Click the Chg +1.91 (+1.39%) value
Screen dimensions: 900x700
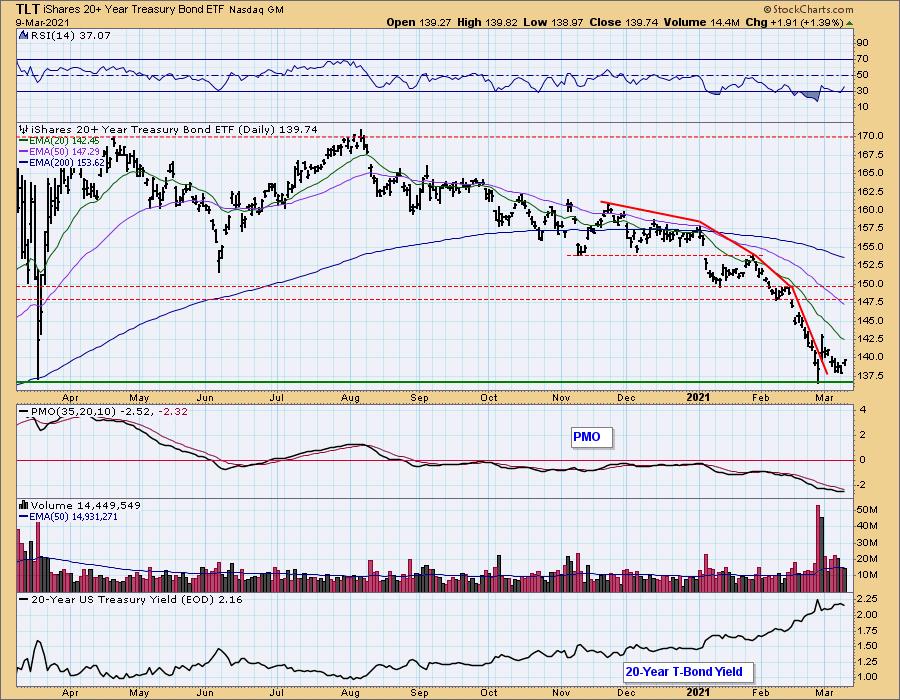pos(794,22)
